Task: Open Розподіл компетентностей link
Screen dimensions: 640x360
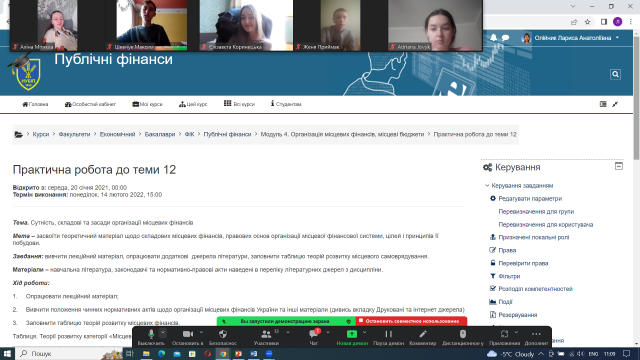Action: coord(536,289)
